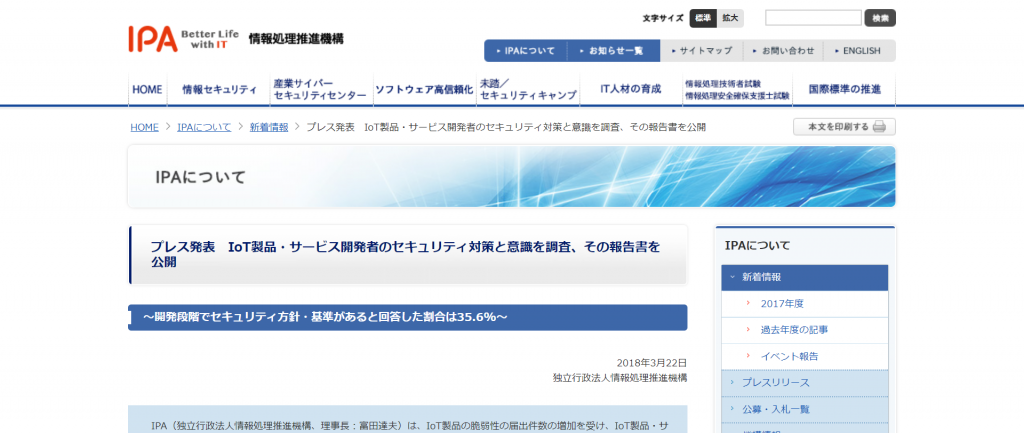Click HOME breadcrumb link
Viewport: 1024px width, 433px height.
click(x=144, y=127)
